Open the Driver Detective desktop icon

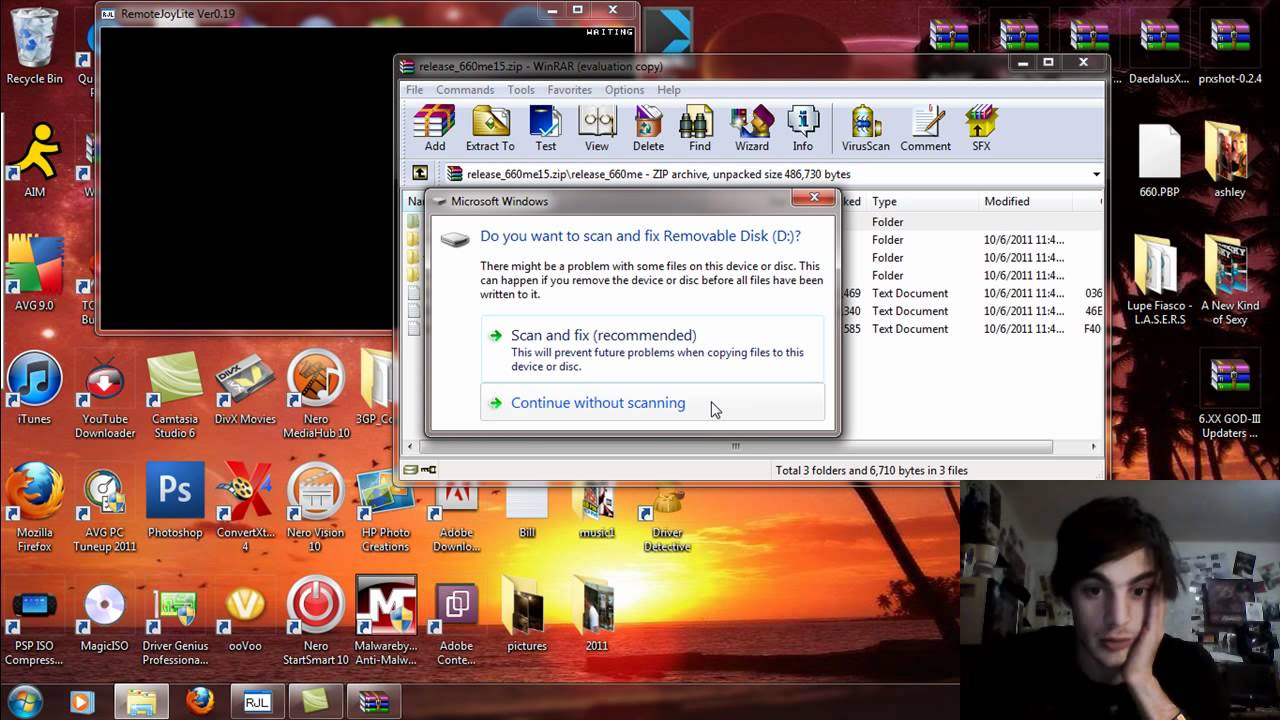(x=667, y=518)
